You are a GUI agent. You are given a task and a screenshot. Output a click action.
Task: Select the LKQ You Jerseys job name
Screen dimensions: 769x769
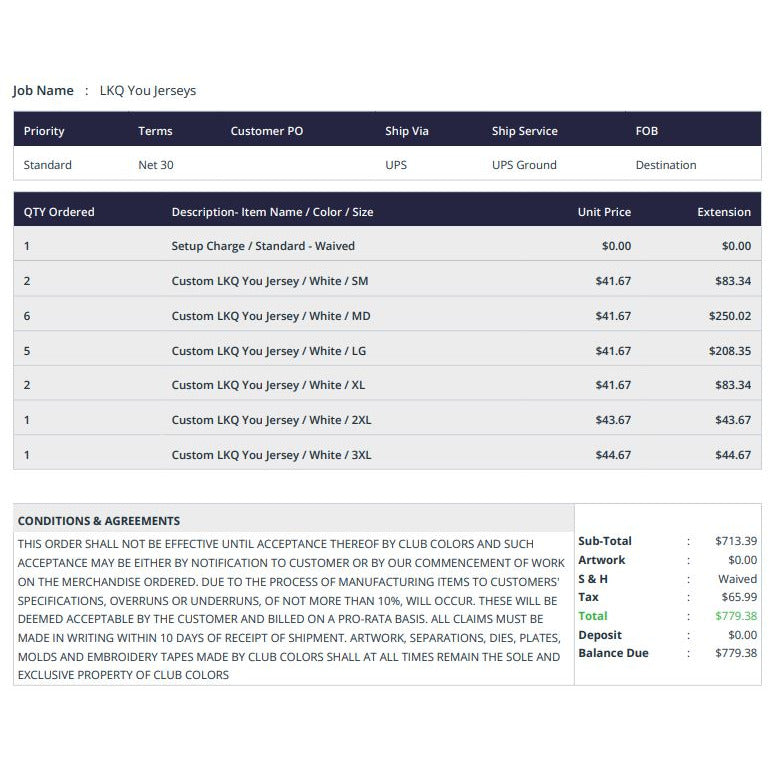click(148, 91)
